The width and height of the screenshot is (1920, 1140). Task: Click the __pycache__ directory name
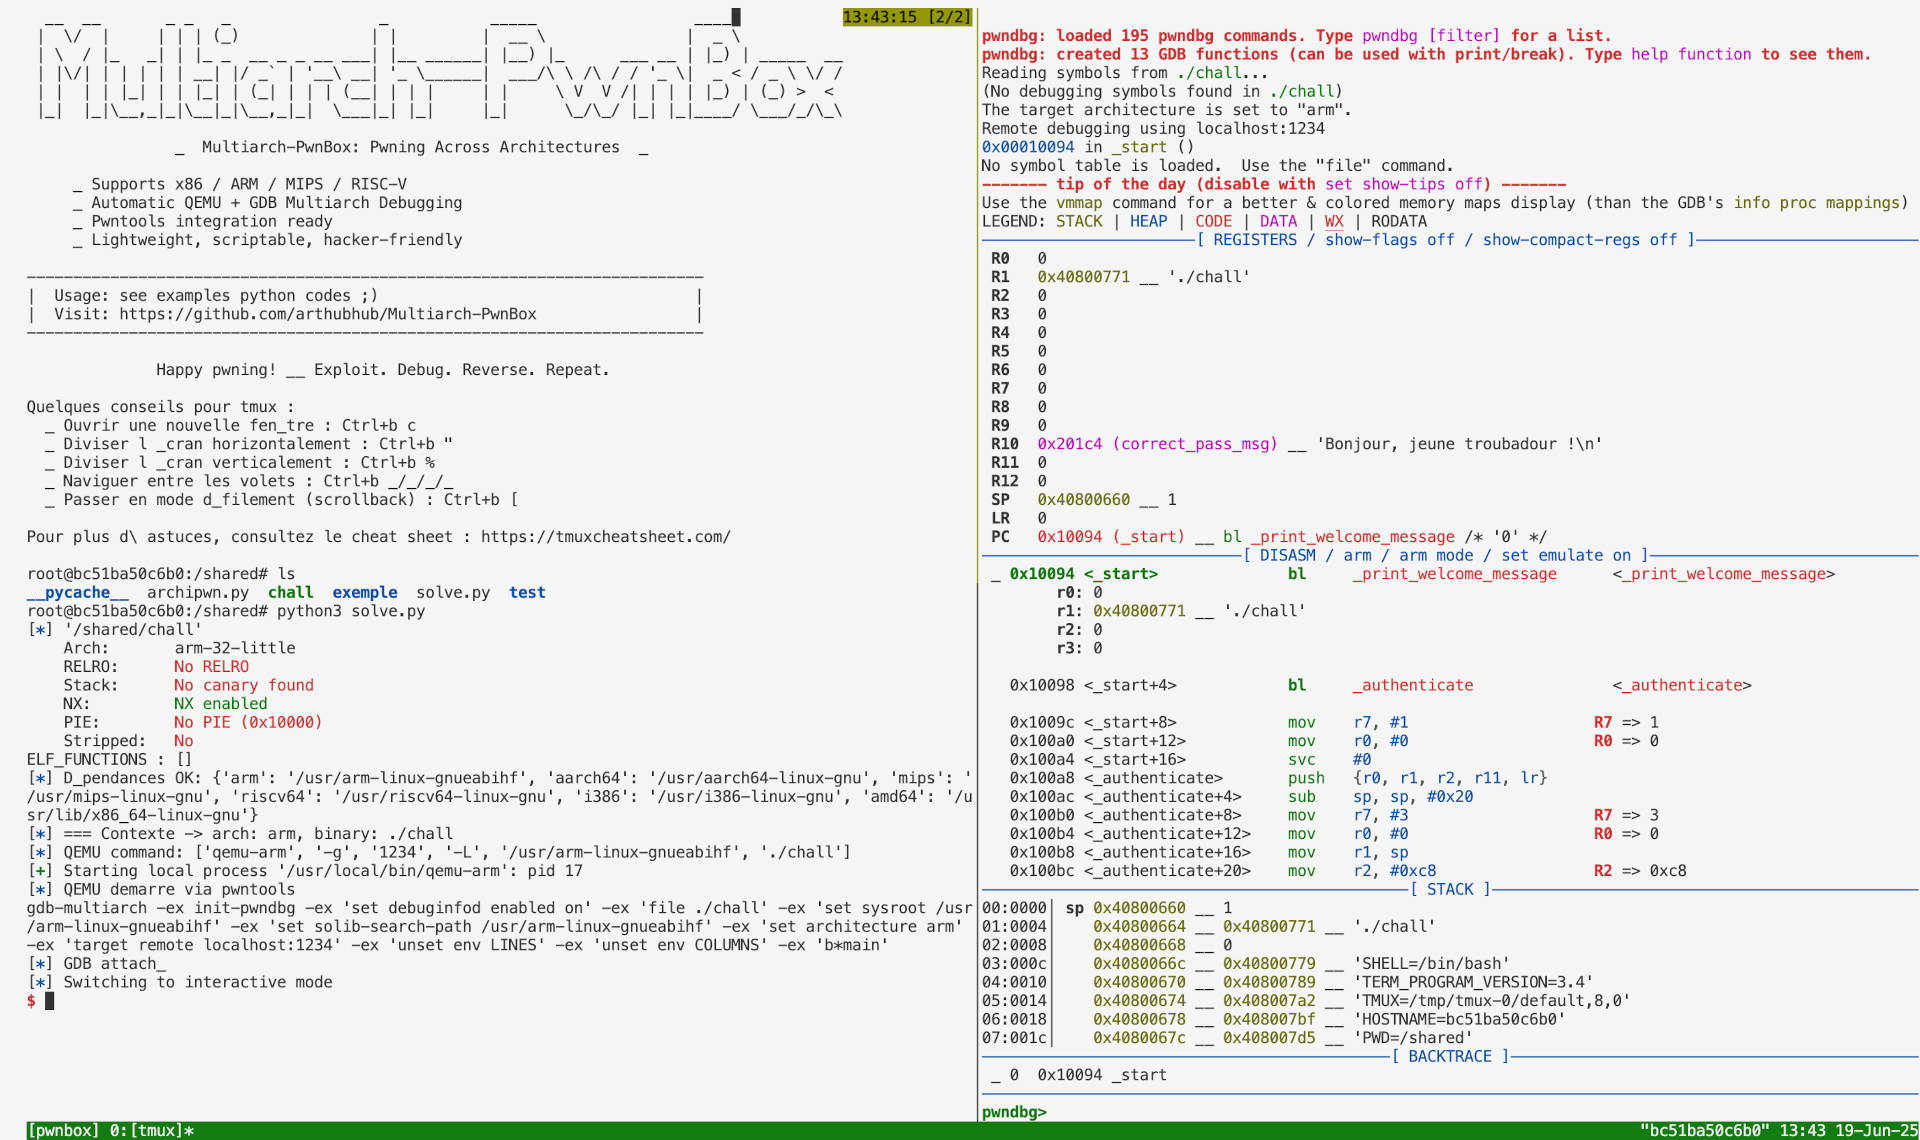77,592
